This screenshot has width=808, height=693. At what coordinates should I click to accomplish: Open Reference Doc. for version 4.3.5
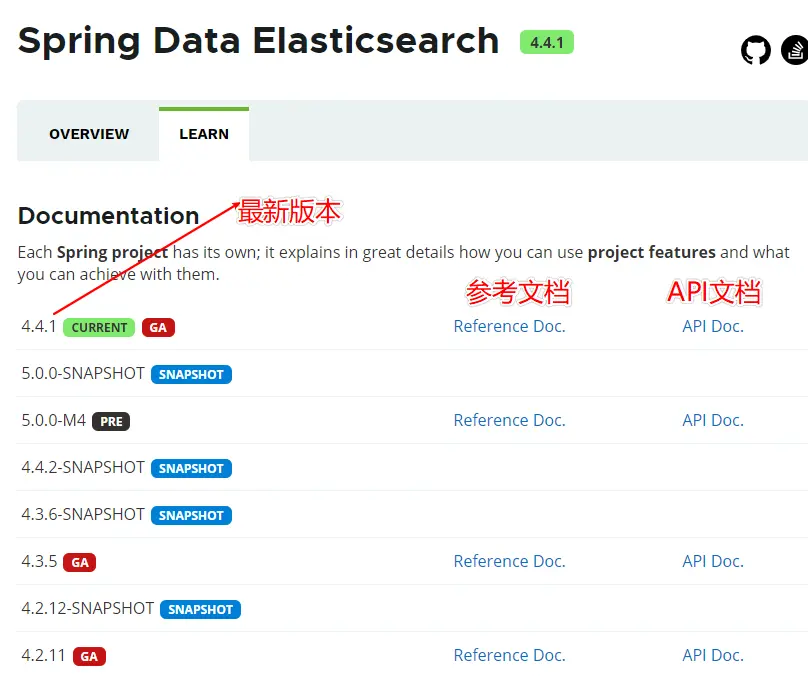coord(510,561)
